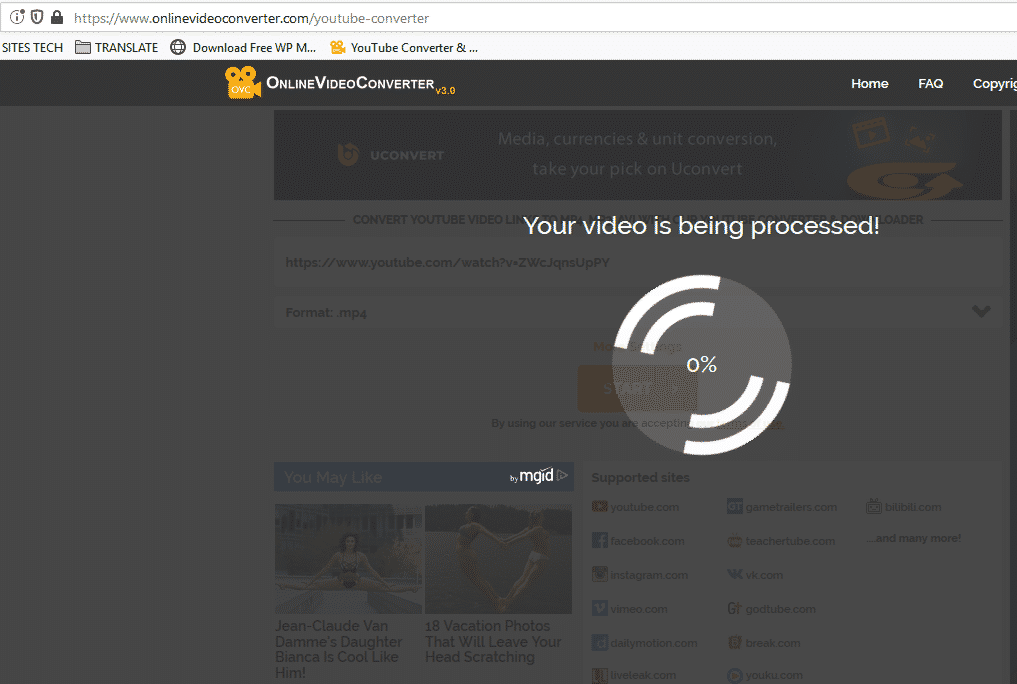Image resolution: width=1017 pixels, height=684 pixels.
Task: Click the YouTube video URL input field
Action: click(x=638, y=263)
